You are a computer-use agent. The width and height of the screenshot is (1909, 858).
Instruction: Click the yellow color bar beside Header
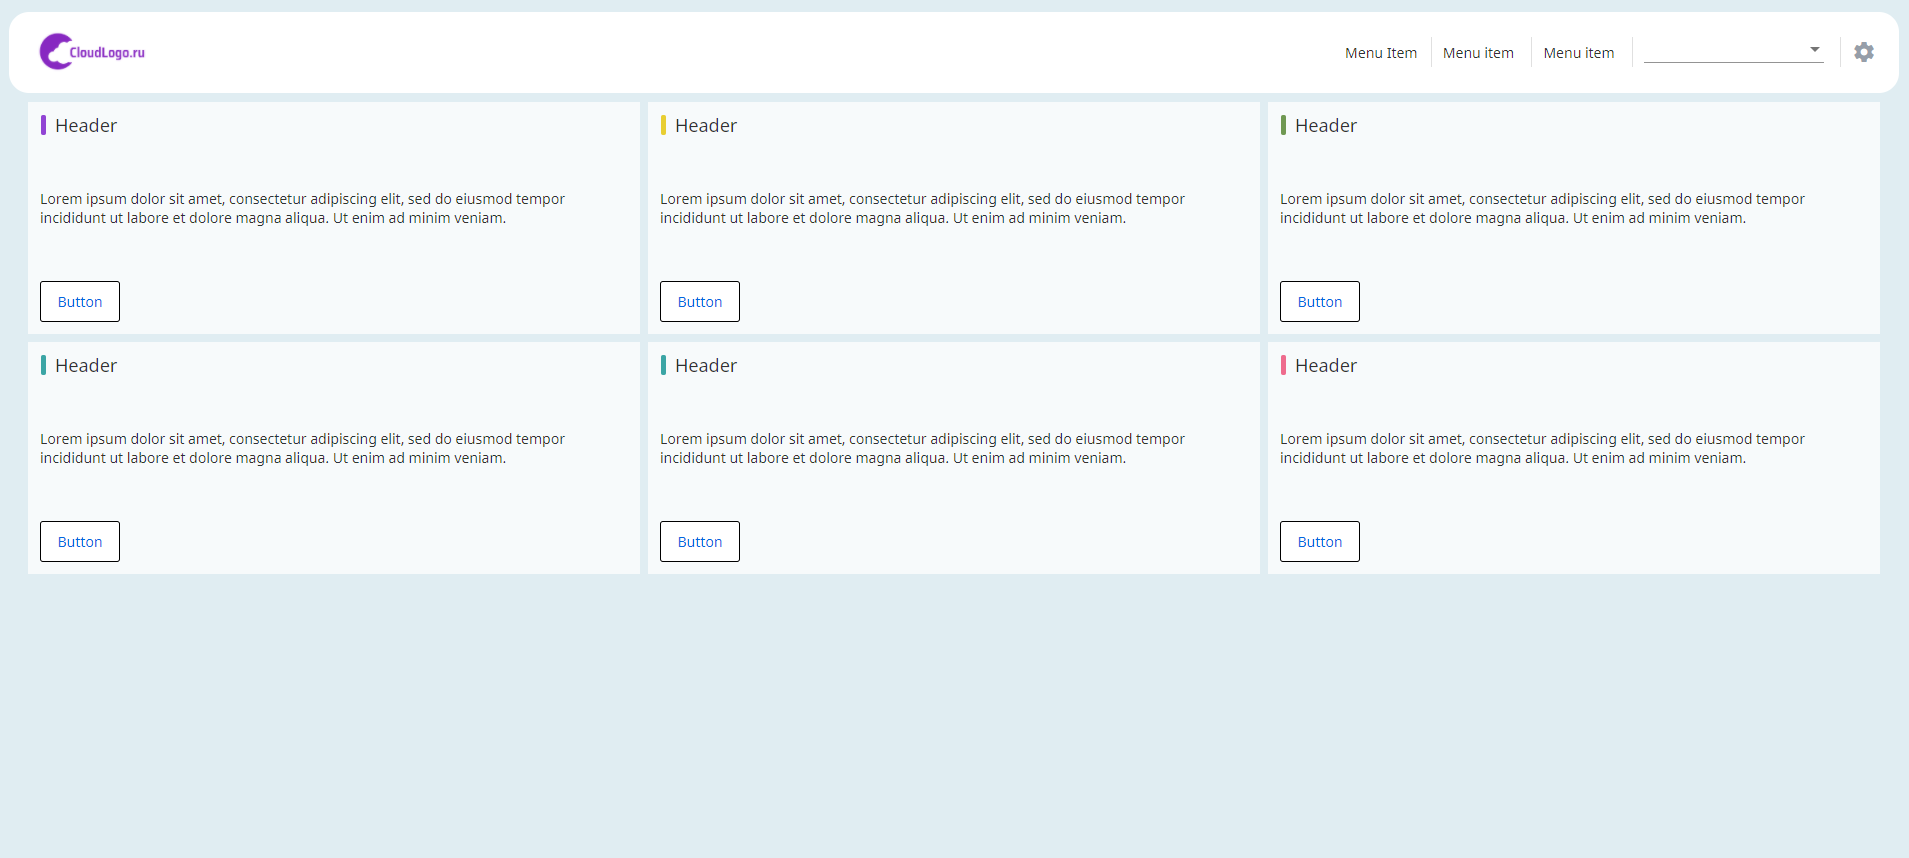[663, 125]
